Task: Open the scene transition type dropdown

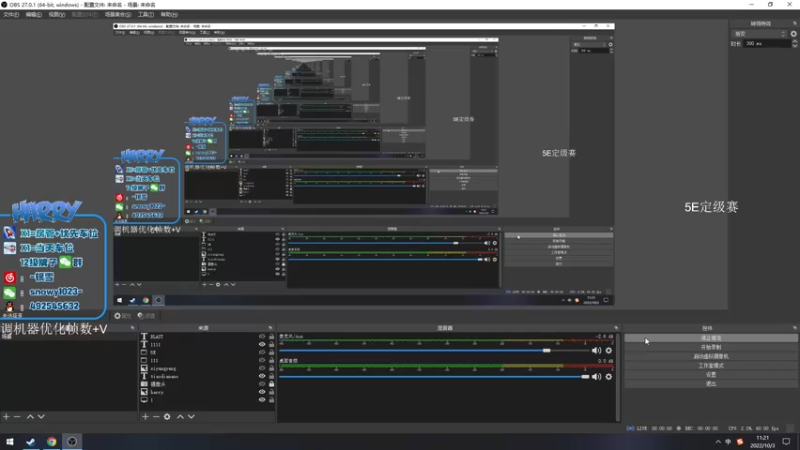Action: click(759, 34)
